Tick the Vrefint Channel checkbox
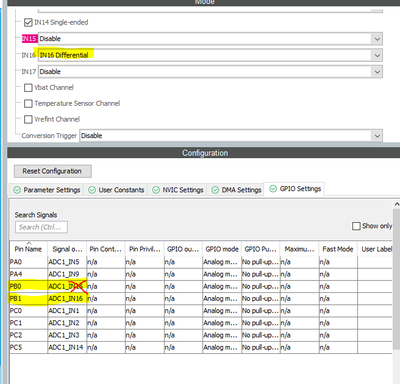 click(x=28, y=119)
